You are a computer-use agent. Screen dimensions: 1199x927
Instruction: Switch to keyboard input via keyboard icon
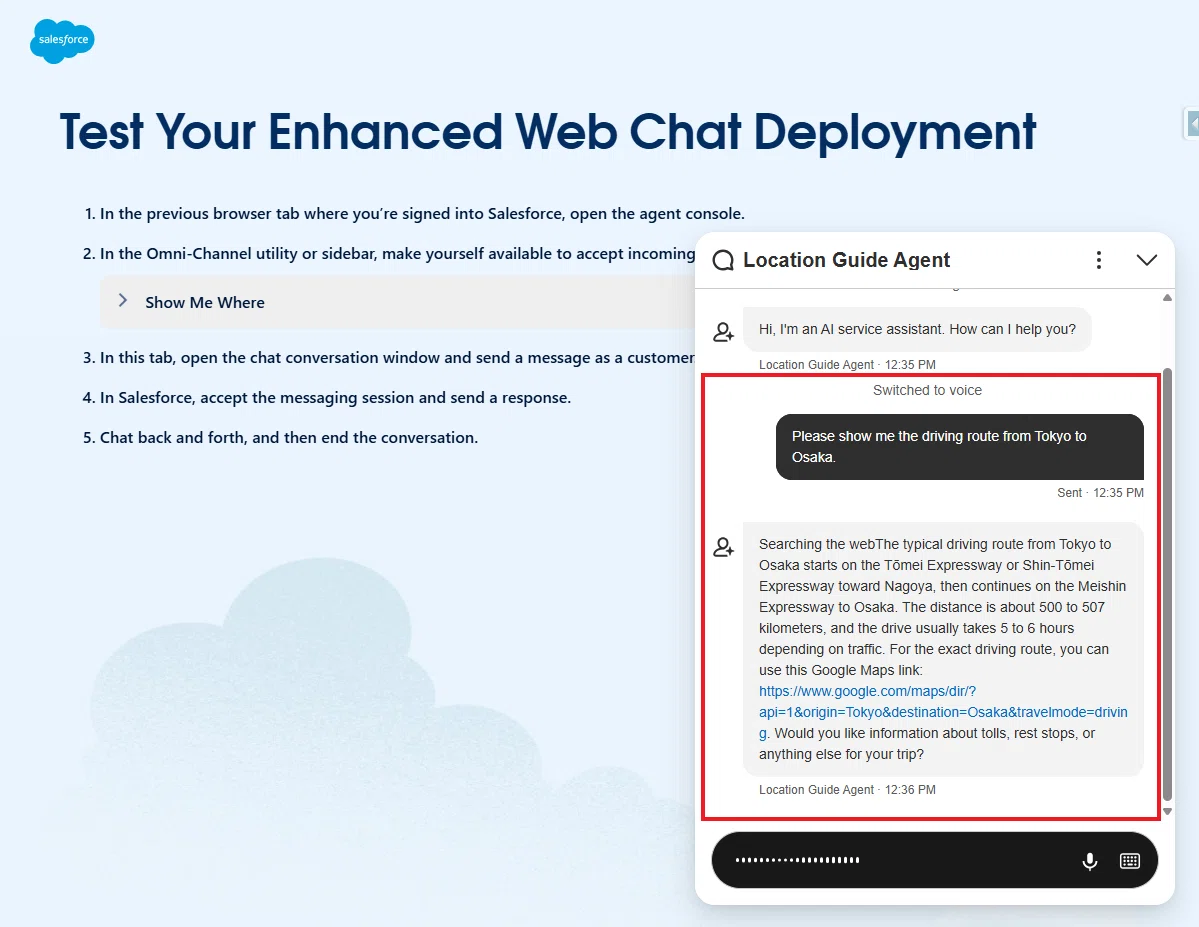click(x=1129, y=861)
